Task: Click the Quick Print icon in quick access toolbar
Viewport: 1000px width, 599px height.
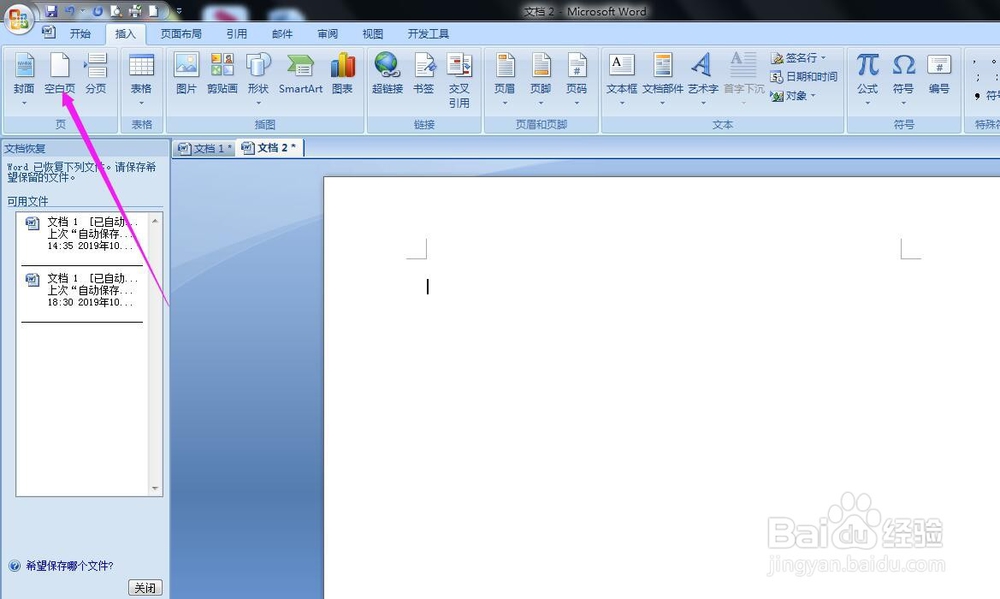Action: (135, 11)
